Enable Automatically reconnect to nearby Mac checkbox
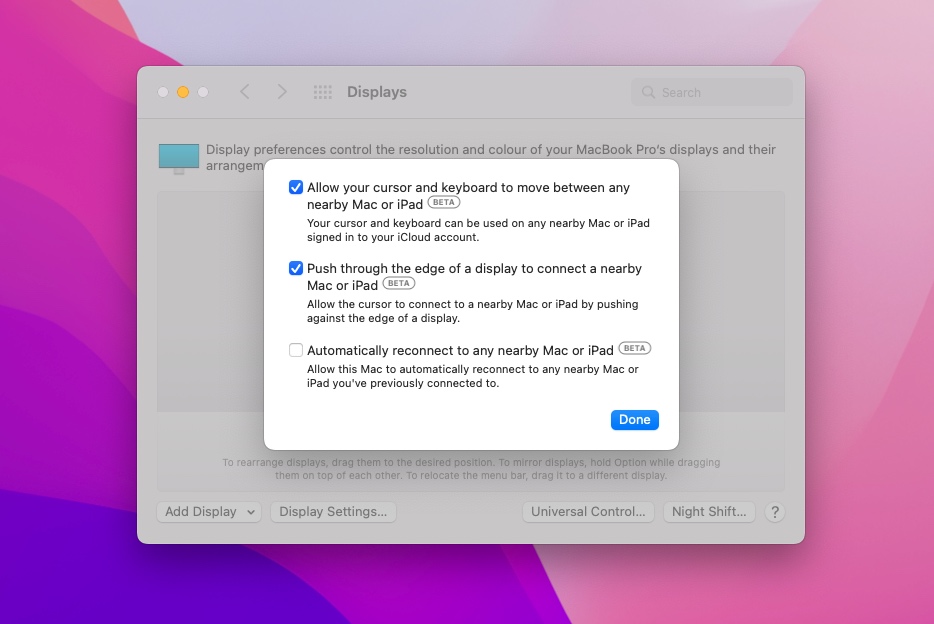Screen dimensions: 934x624 pos(295,350)
